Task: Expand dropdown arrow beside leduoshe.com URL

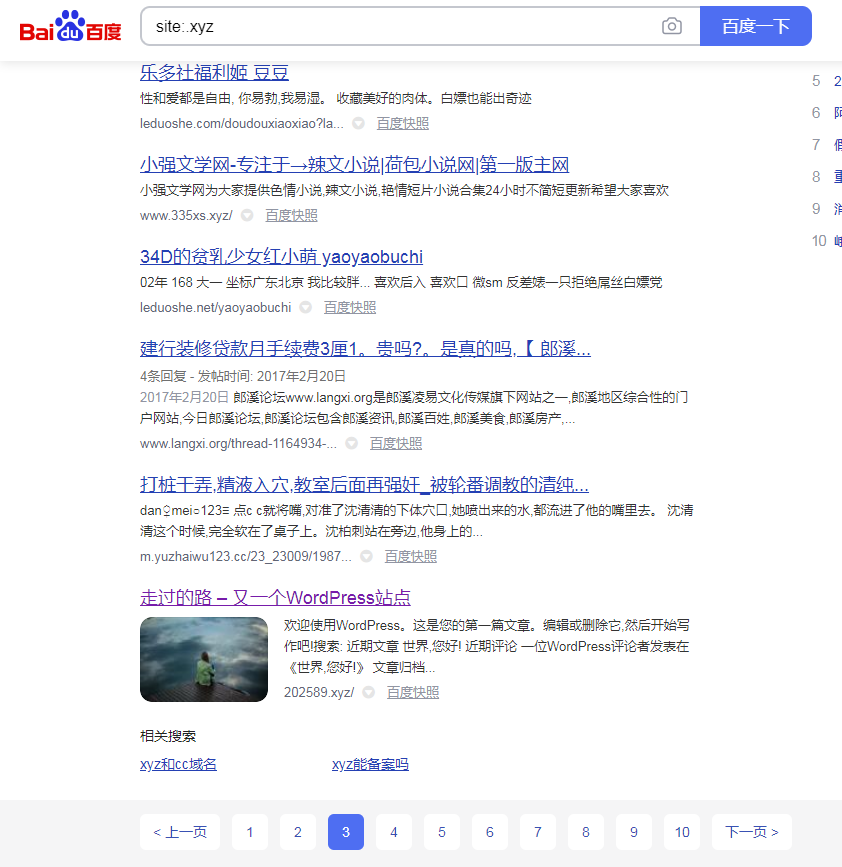Action: click(358, 123)
